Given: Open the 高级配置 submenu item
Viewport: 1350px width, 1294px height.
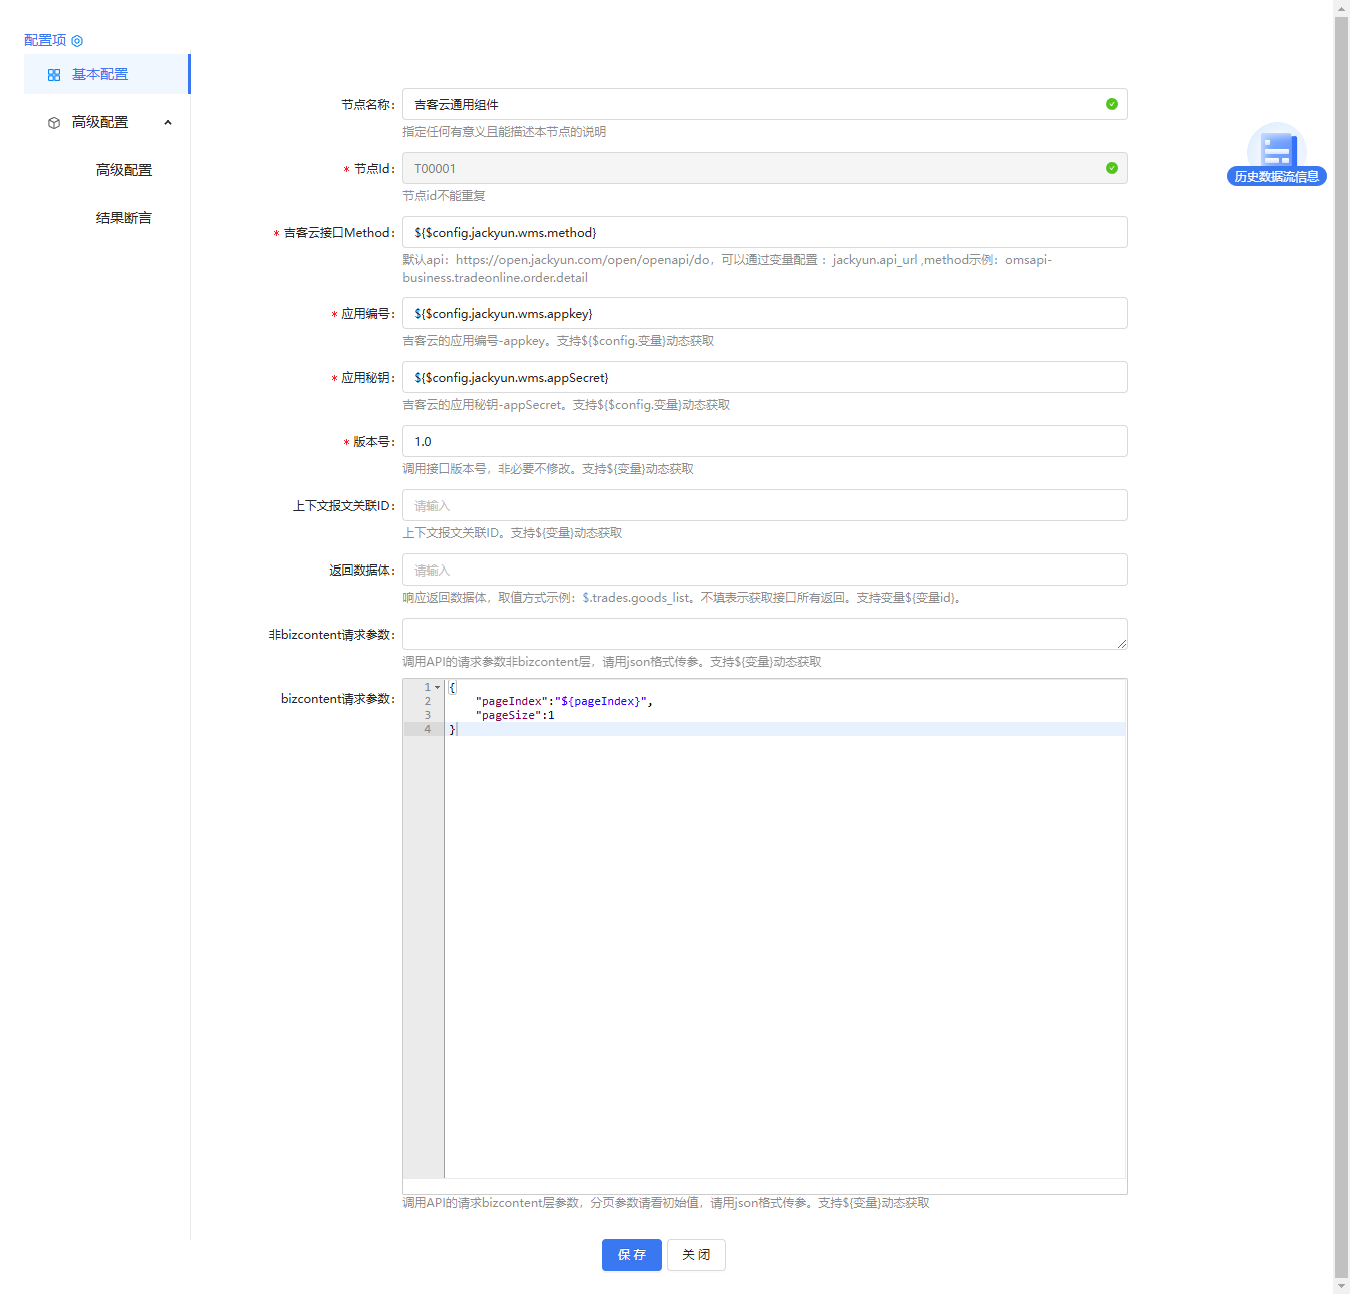Looking at the screenshot, I should [124, 170].
